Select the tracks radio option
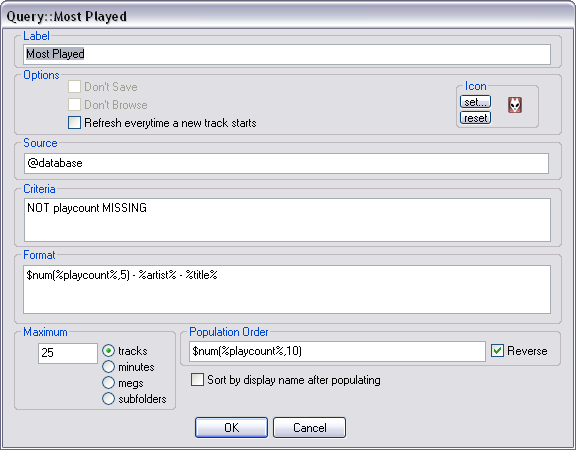The image size is (576, 450). [108, 351]
